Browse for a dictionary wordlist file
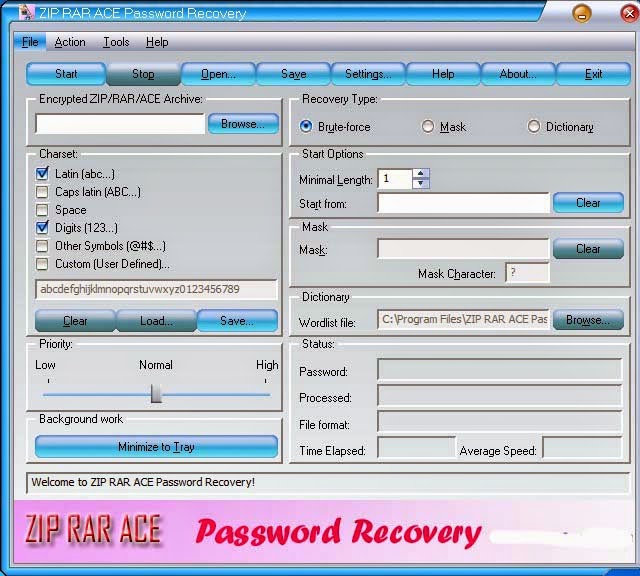The width and height of the screenshot is (640, 576). pyautogui.click(x=588, y=320)
